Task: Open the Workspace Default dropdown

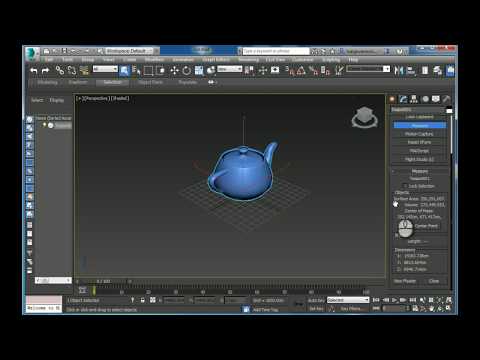Action: click(x=129, y=51)
